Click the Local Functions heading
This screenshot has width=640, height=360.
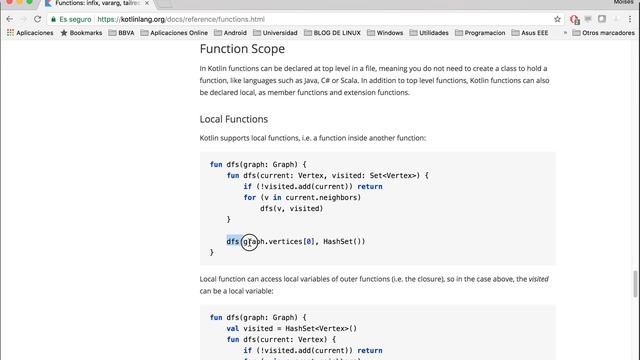pos(234,119)
